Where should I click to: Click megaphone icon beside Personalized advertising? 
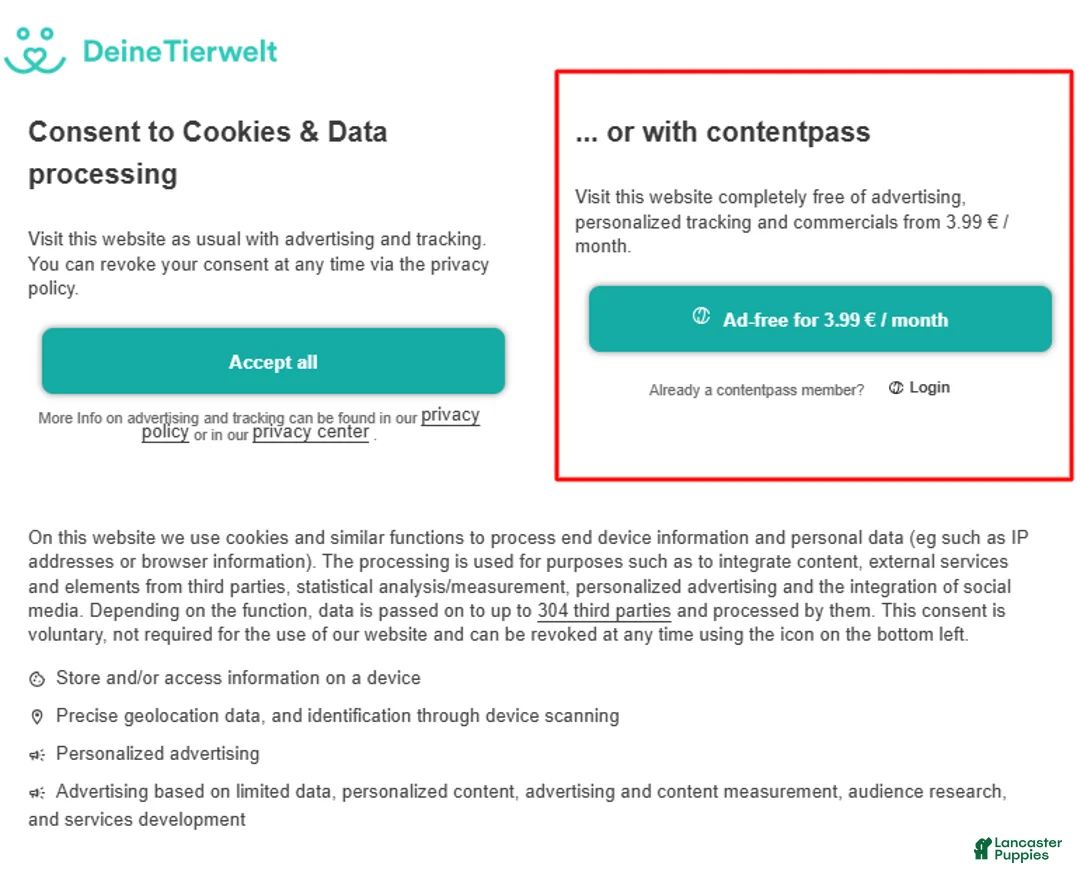click(x=37, y=755)
